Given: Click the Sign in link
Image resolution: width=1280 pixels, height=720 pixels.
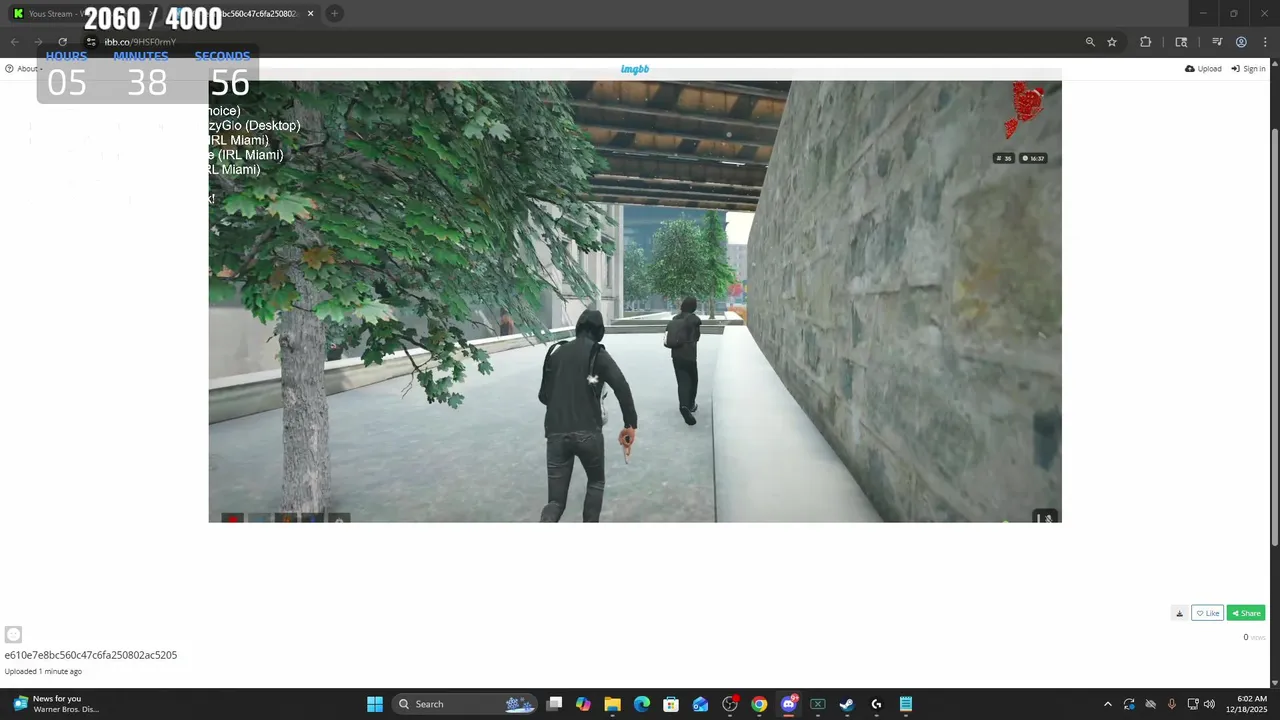Looking at the screenshot, I should click(1248, 69).
